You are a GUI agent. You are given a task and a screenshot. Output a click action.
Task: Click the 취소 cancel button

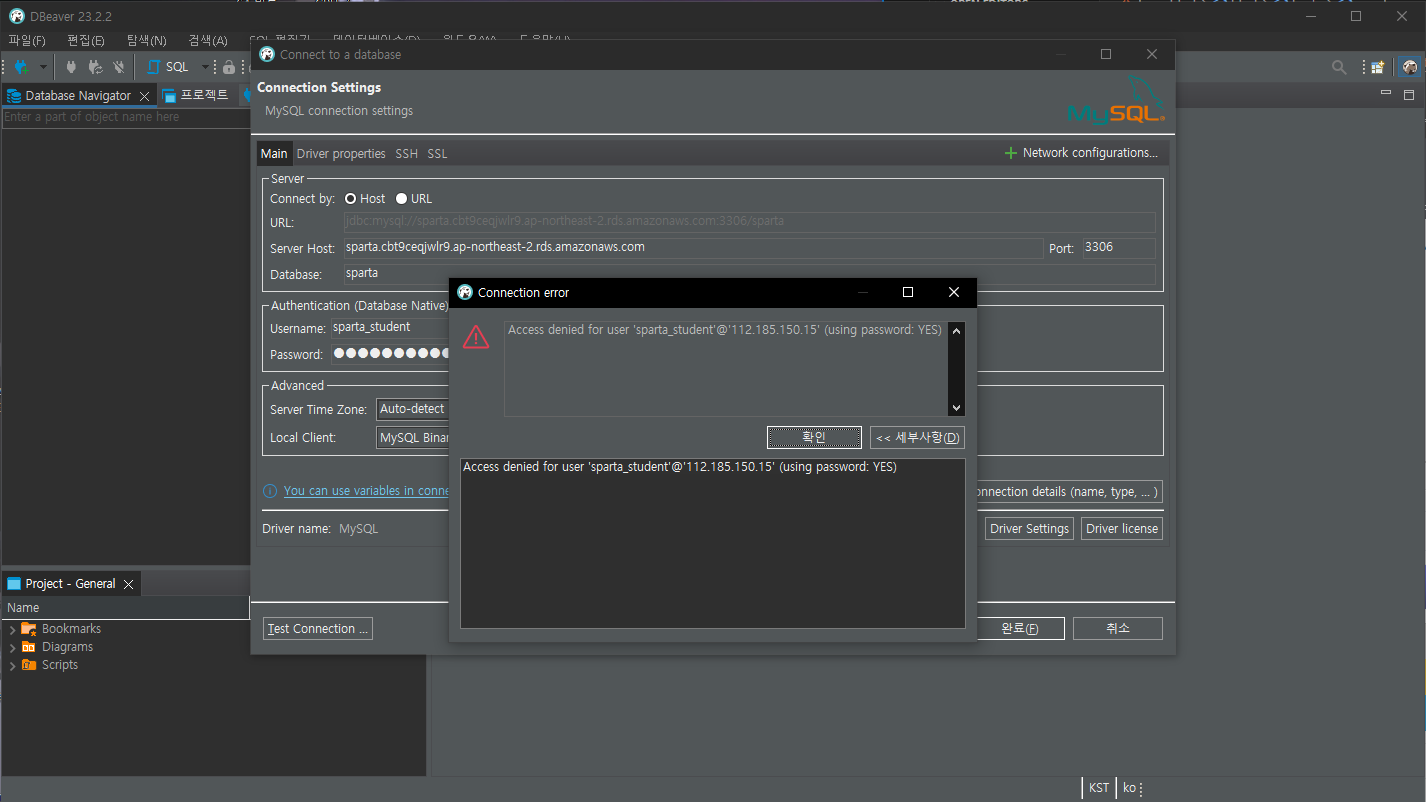[1118, 629]
